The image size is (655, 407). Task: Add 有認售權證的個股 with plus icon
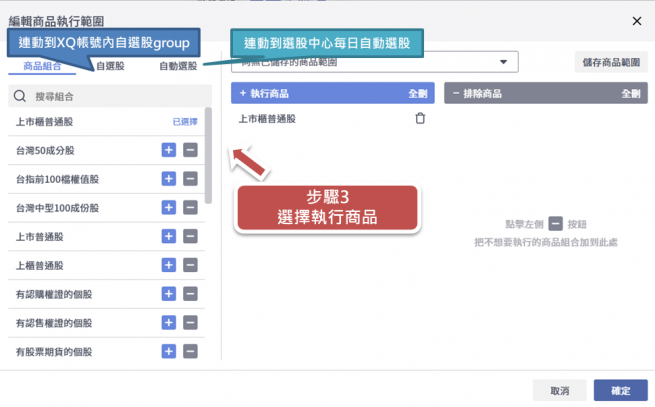tap(169, 324)
